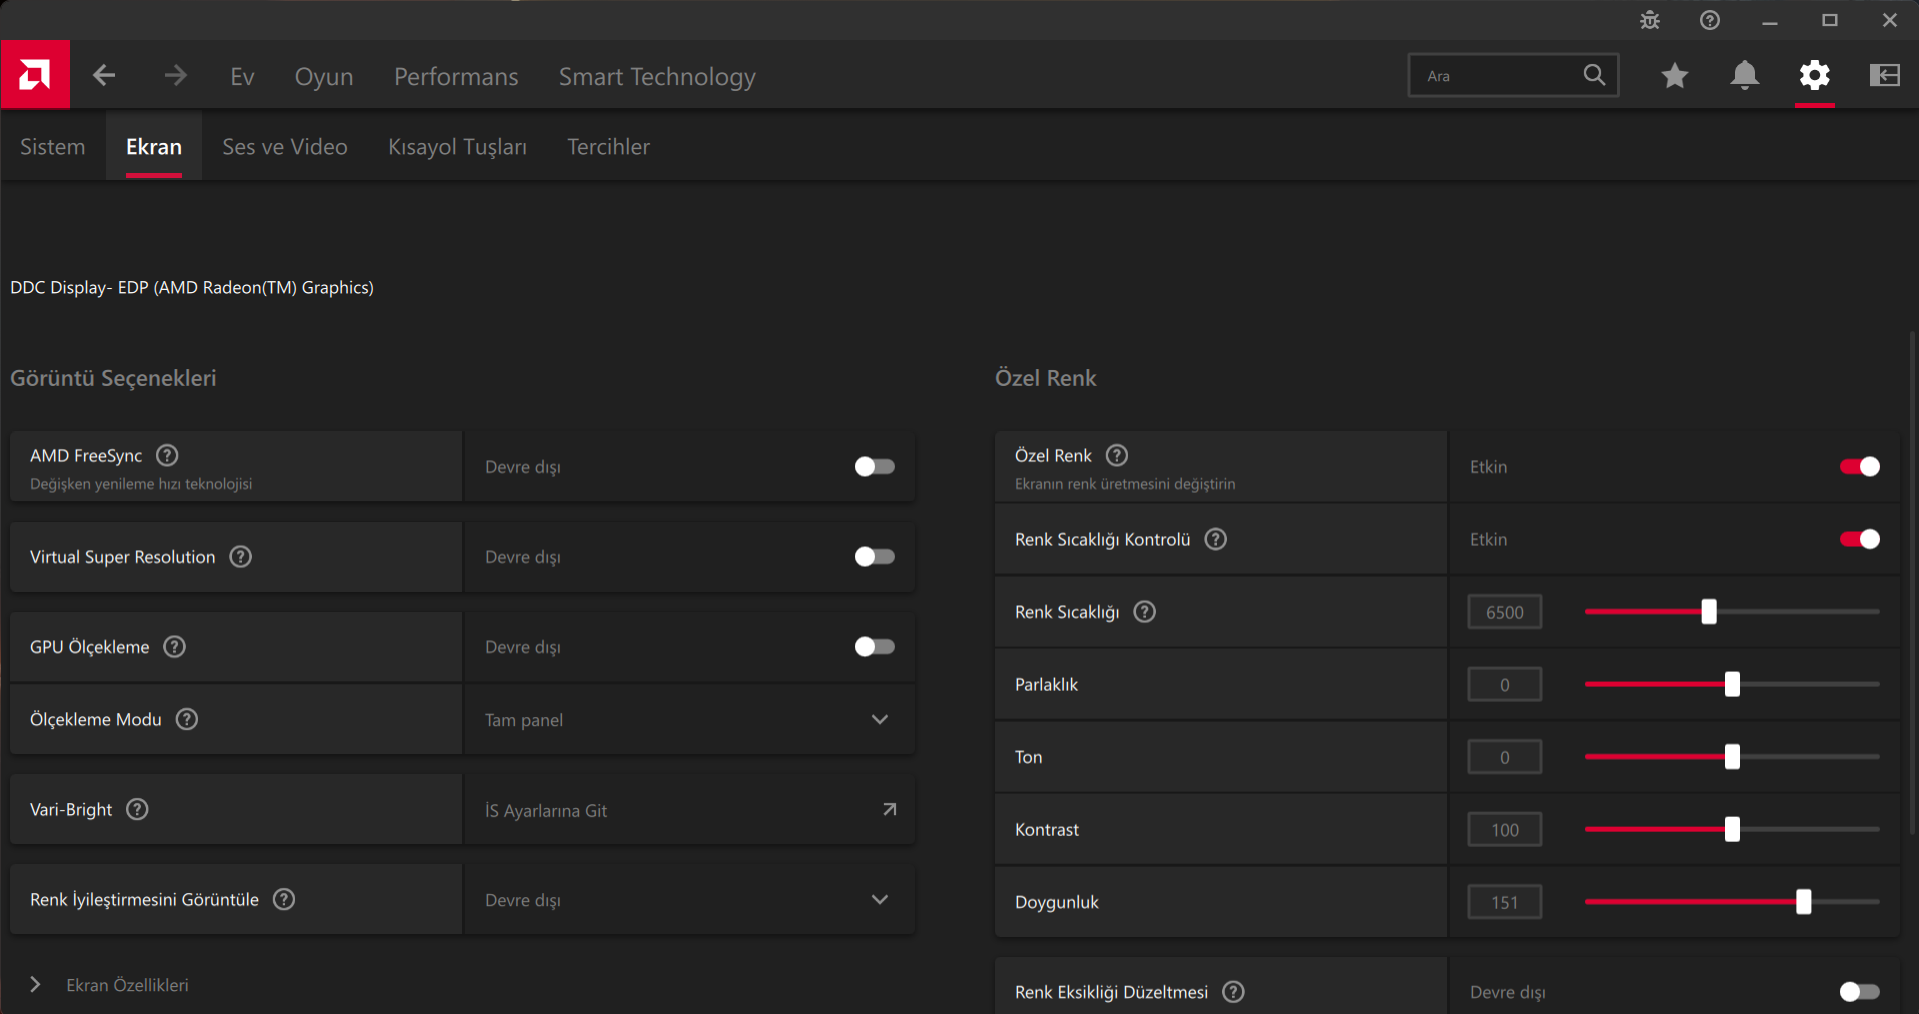Image resolution: width=1919 pixels, height=1014 pixels.
Task: Open favorites star icon
Action: (x=1675, y=76)
